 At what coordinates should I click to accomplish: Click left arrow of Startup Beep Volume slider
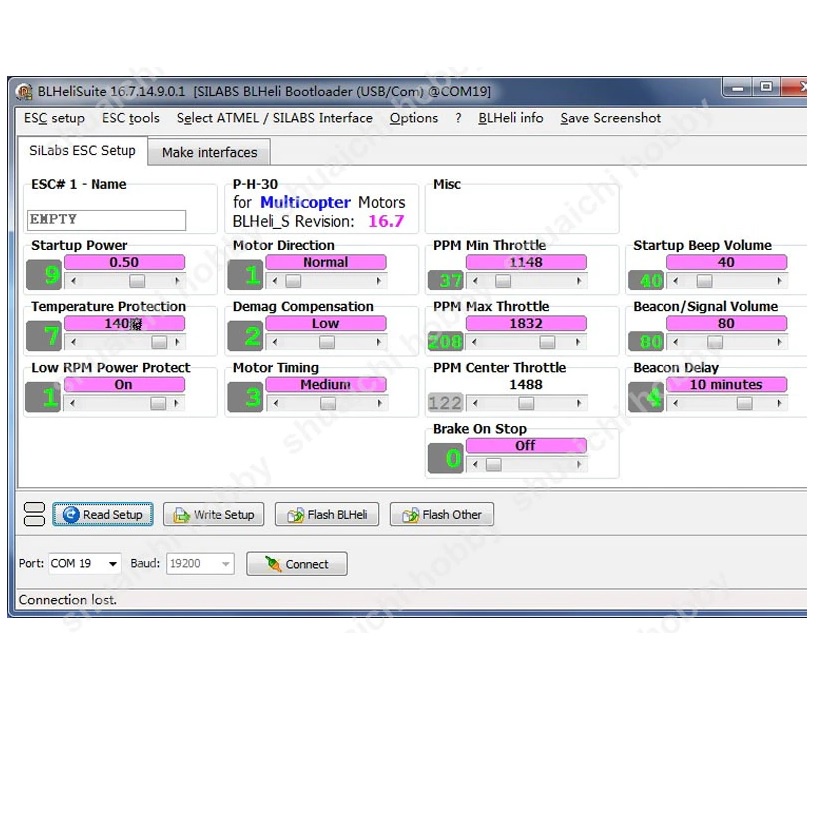click(676, 281)
